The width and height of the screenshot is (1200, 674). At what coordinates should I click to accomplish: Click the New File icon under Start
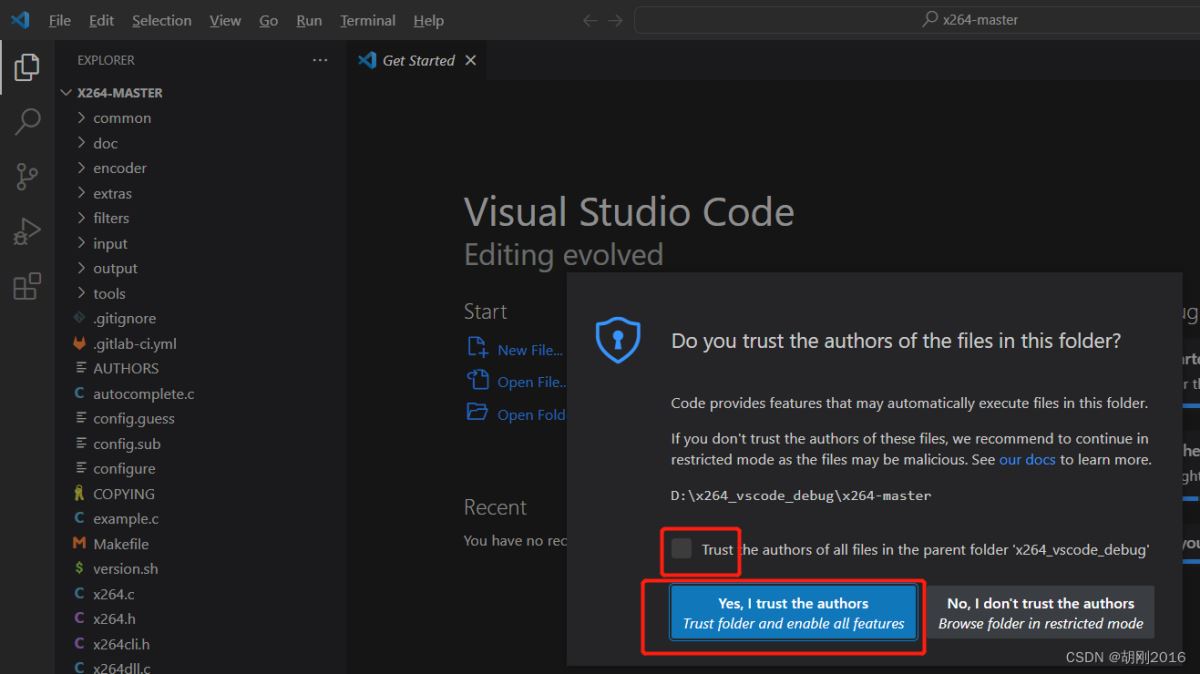pyautogui.click(x=477, y=348)
